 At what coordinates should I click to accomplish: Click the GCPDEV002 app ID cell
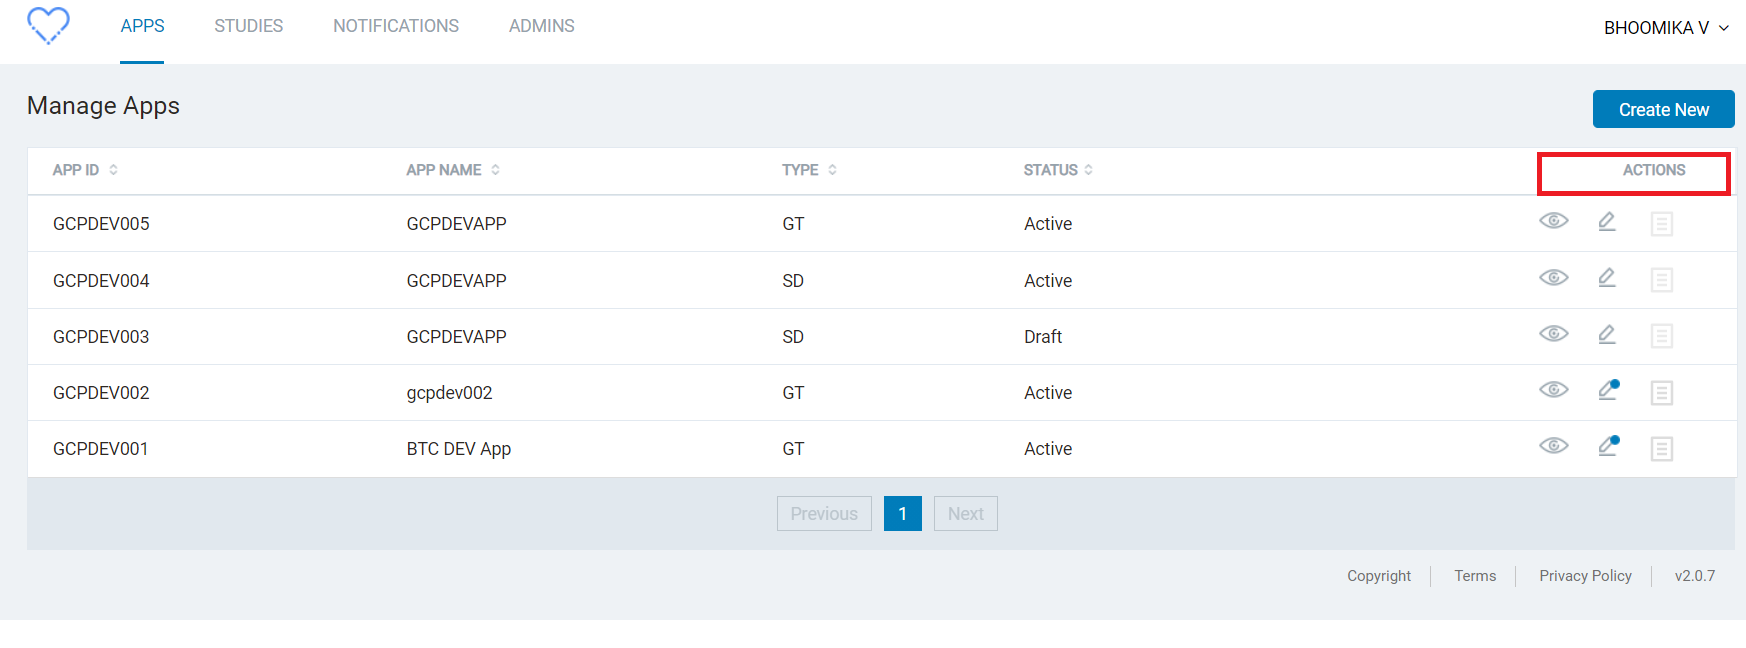point(101,393)
